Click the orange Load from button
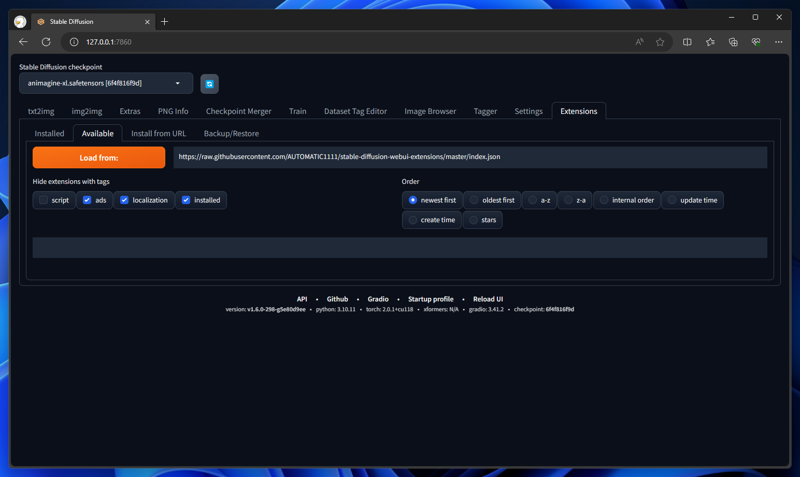This screenshot has width=800, height=477. point(99,158)
